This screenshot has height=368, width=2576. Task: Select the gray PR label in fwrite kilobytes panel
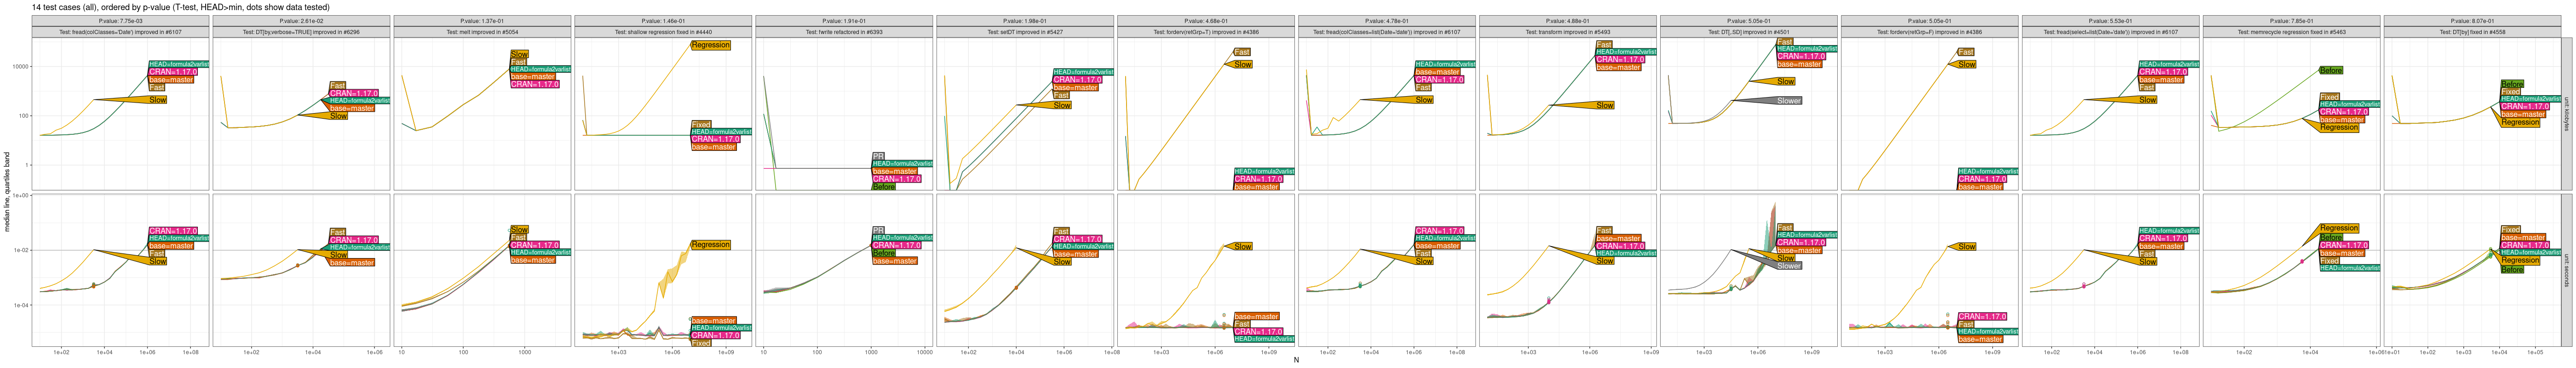point(878,156)
